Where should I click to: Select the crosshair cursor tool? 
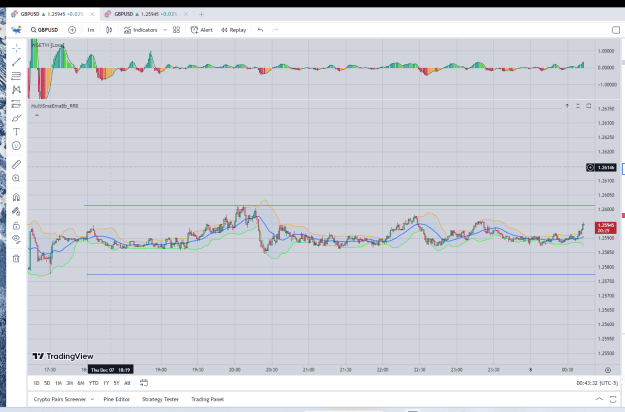point(16,48)
